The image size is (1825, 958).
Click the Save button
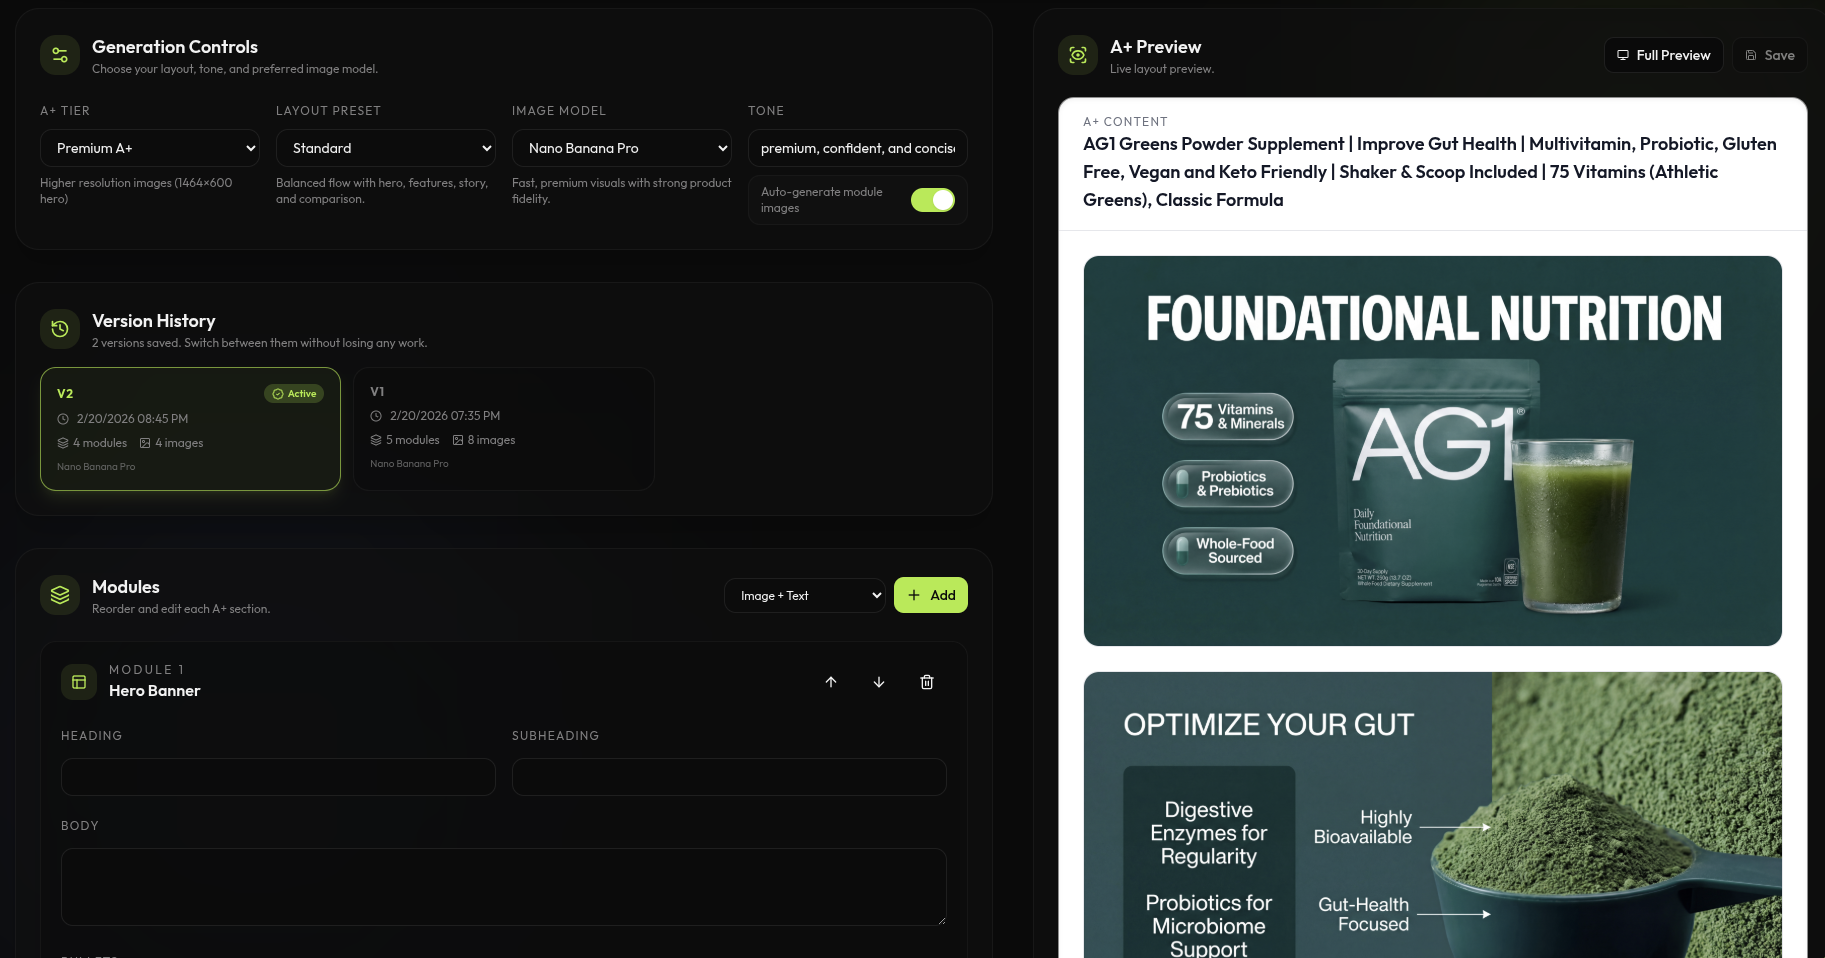coord(1770,55)
